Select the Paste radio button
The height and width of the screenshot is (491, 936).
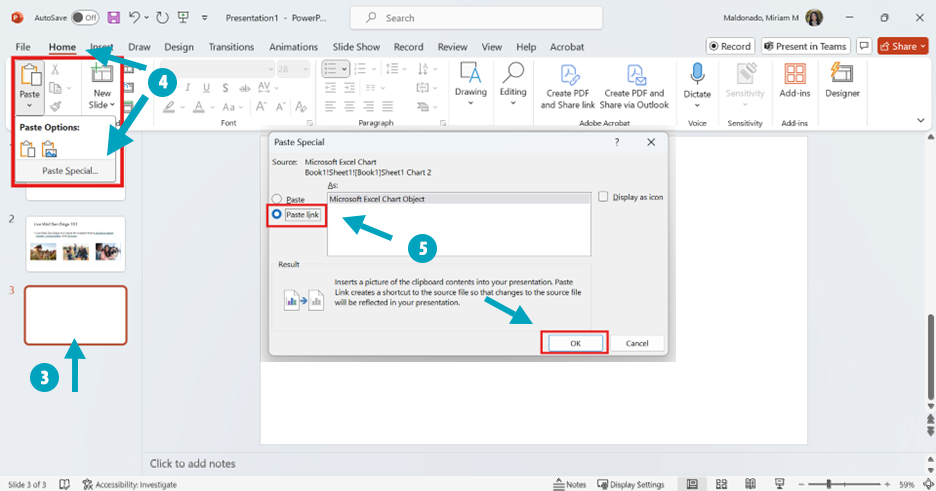click(276, 199)
